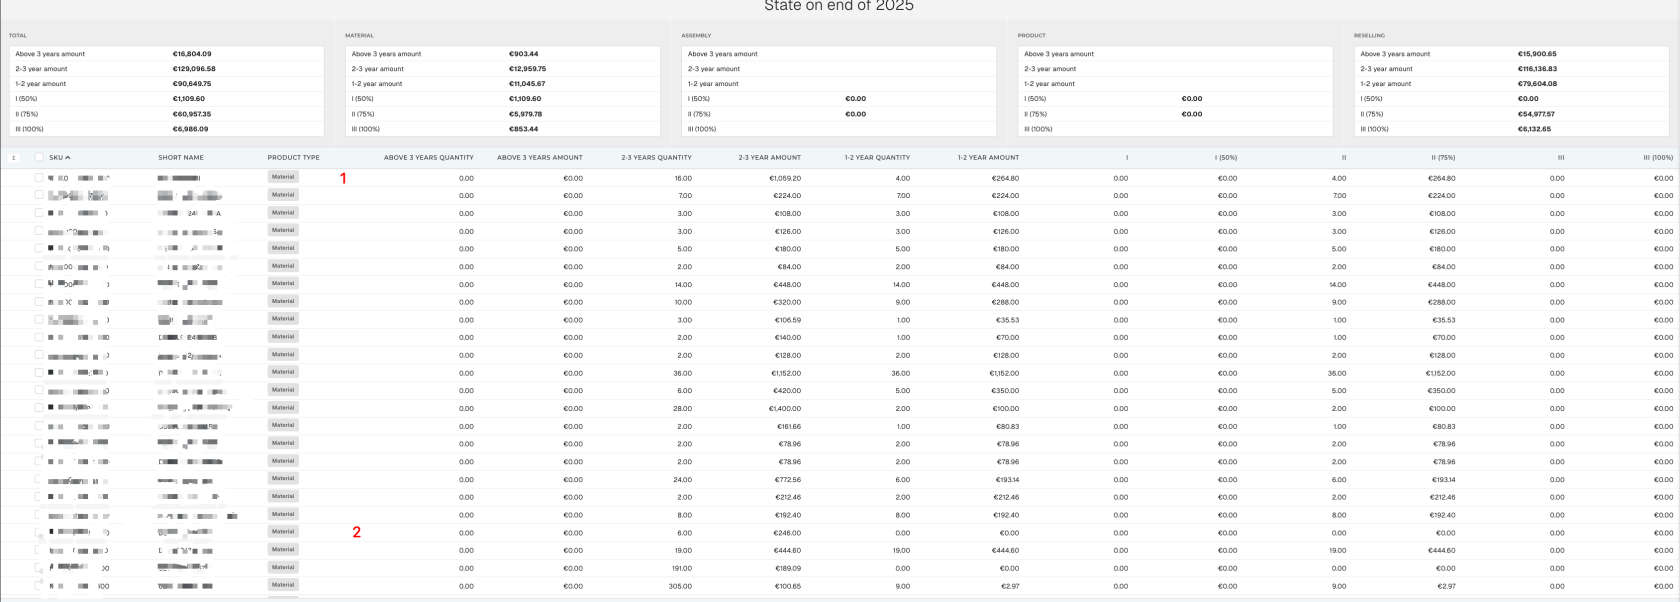Click €1,059.20 cell in 2-3 year amount
The image size is (1680, 602).
(x=785, y=178)
